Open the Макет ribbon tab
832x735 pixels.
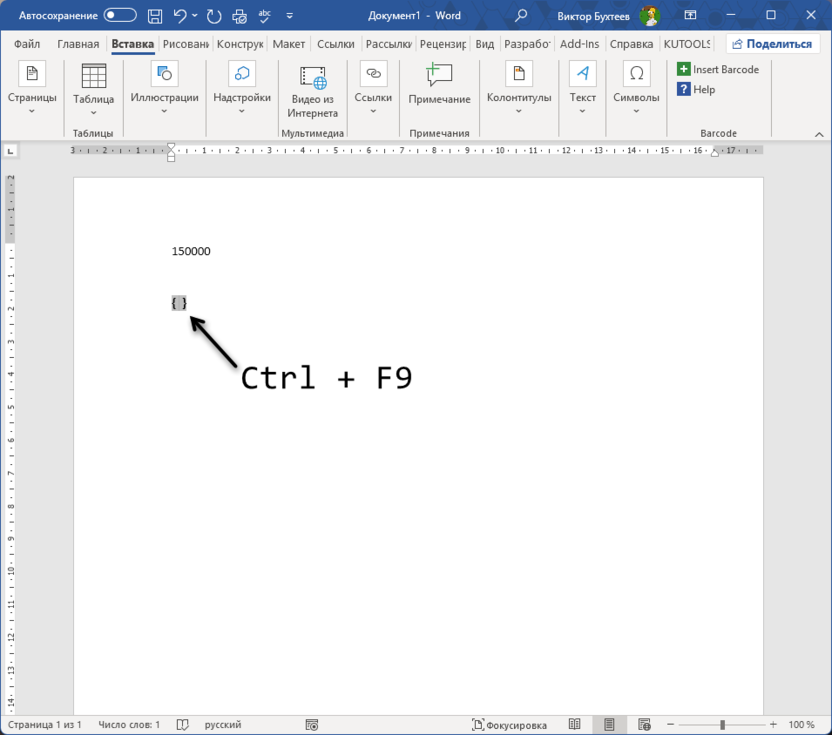tap(289, 44)
